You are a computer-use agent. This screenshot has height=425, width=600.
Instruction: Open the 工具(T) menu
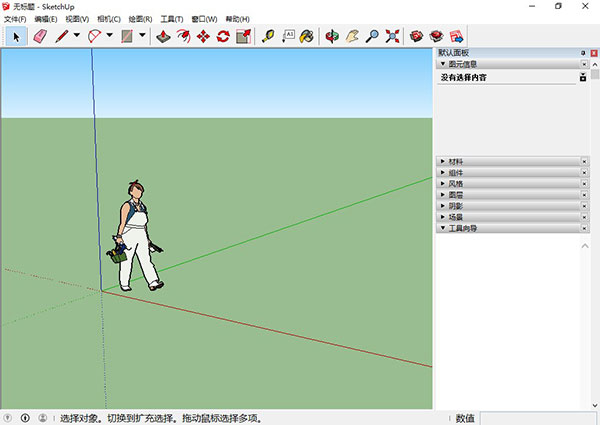point(172,19)
